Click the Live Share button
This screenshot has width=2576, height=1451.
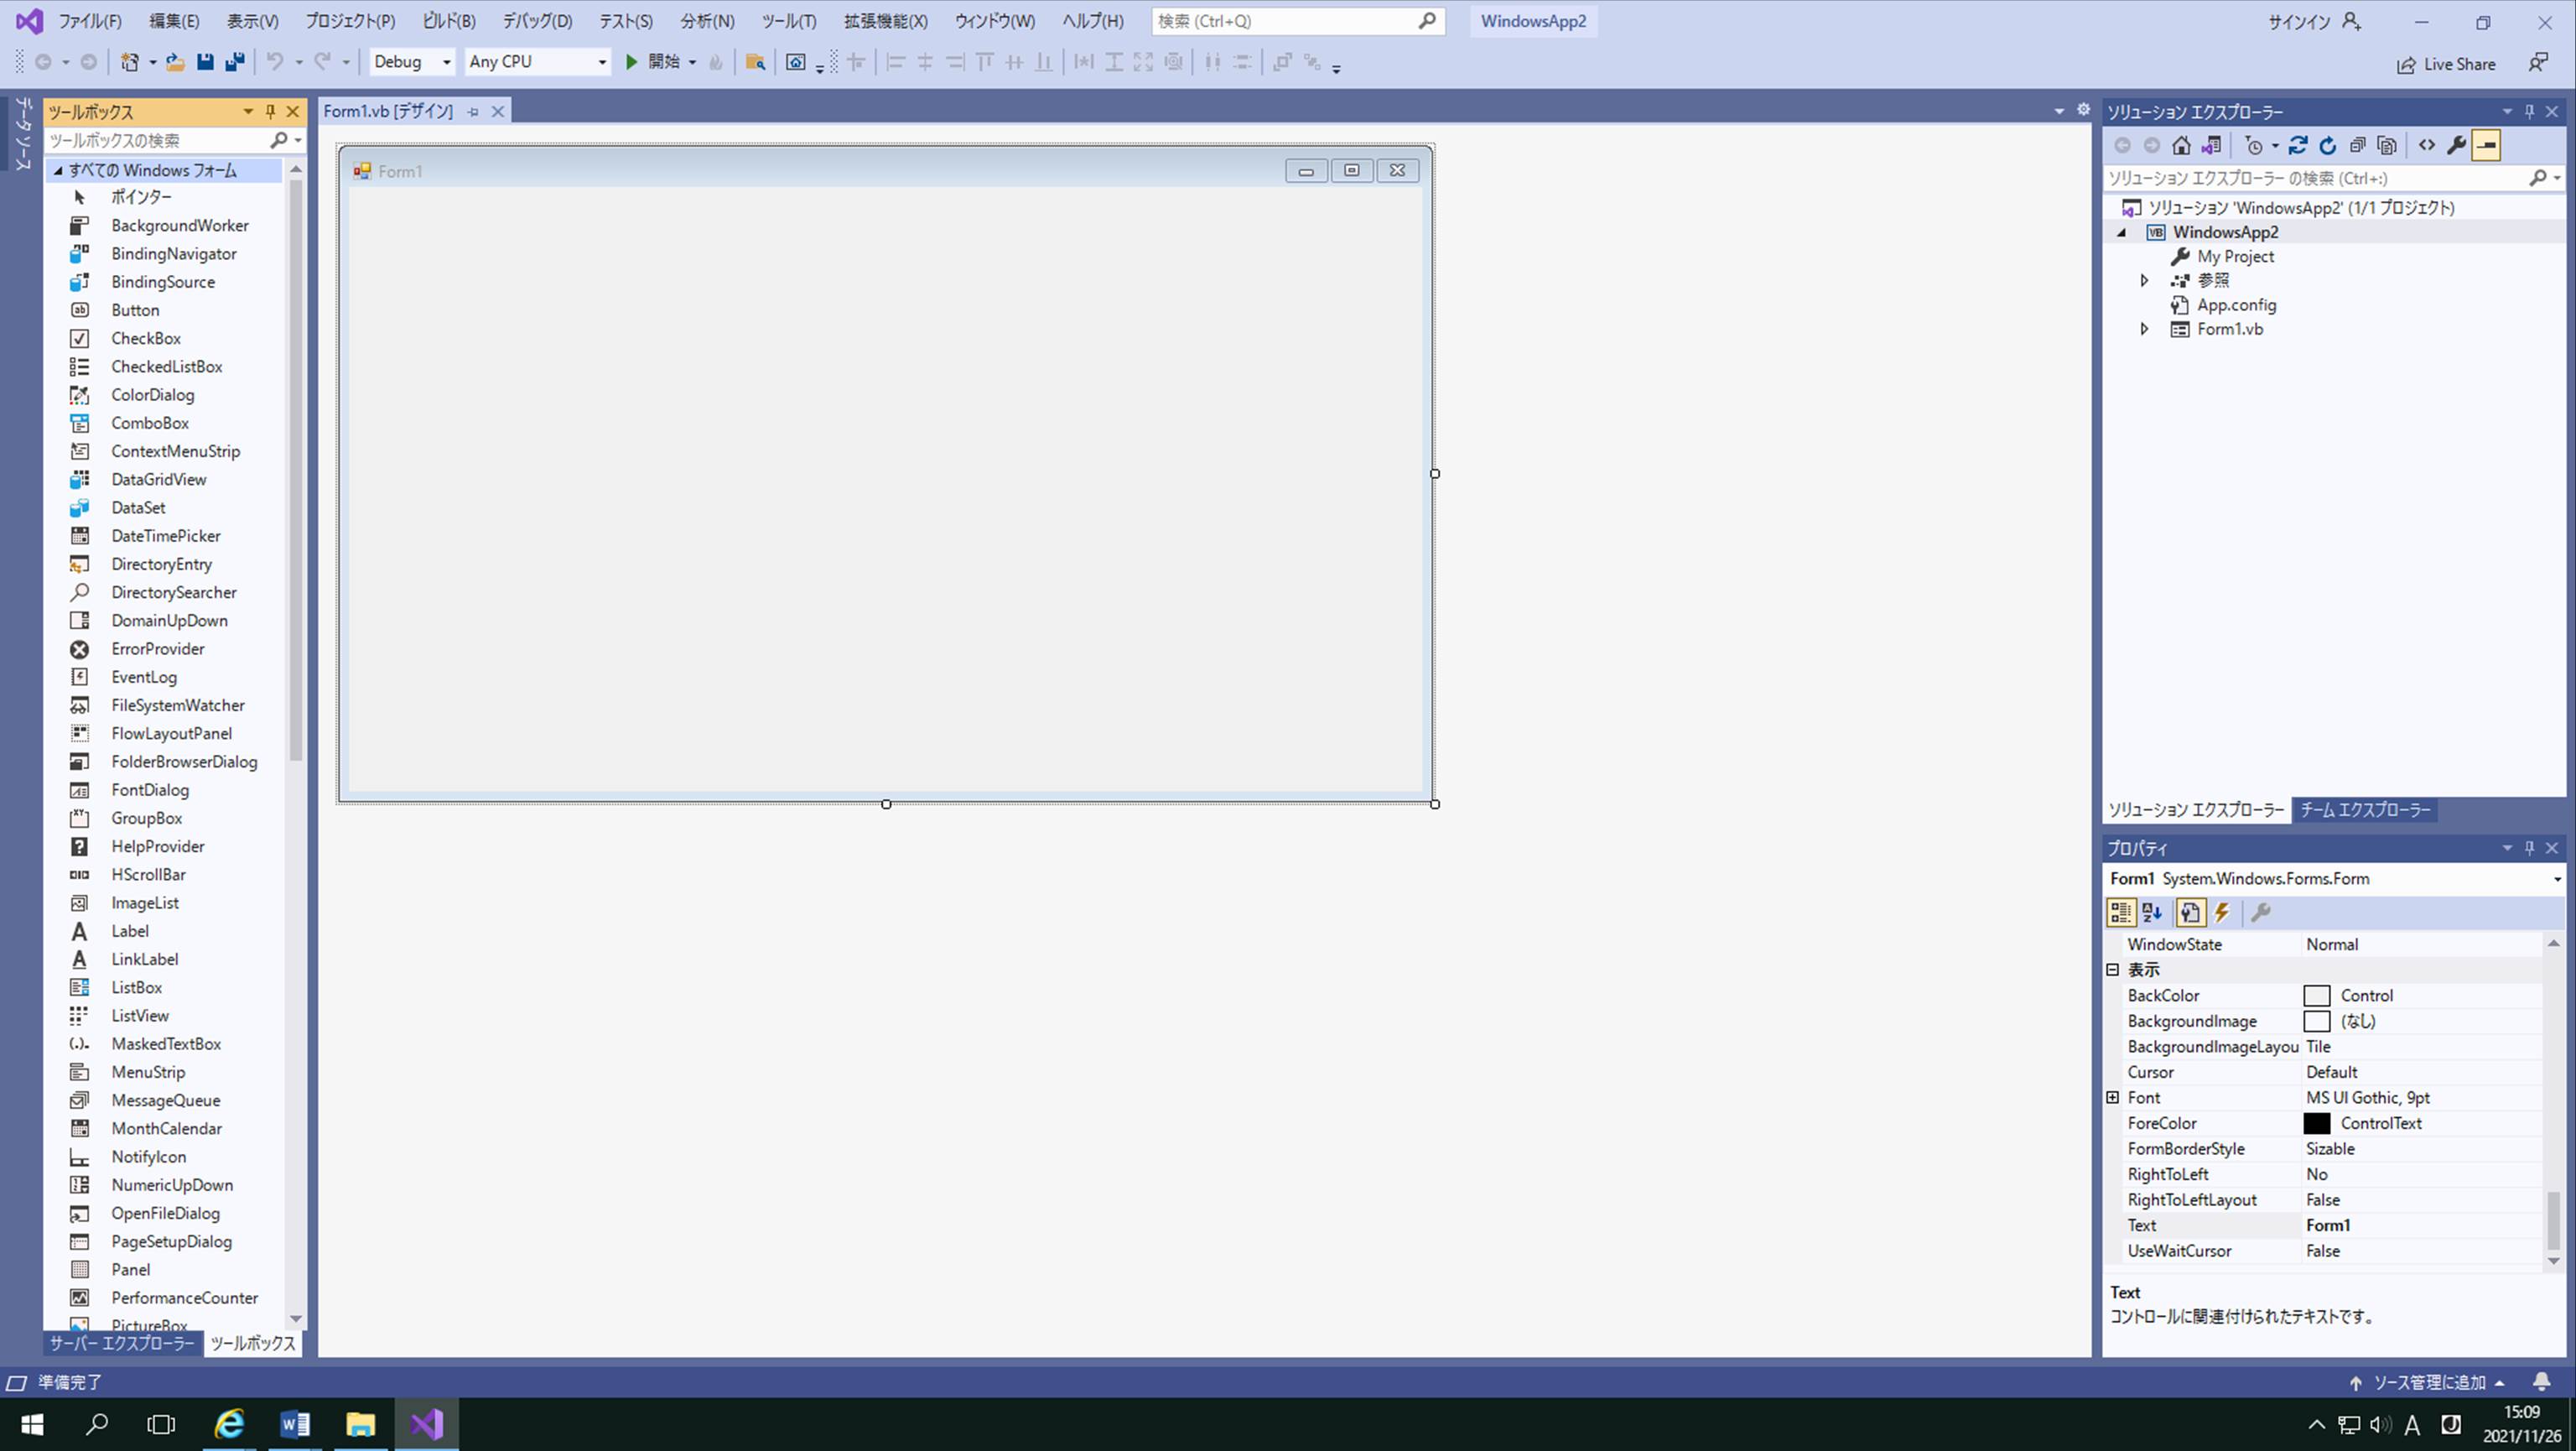[2446, 64]
